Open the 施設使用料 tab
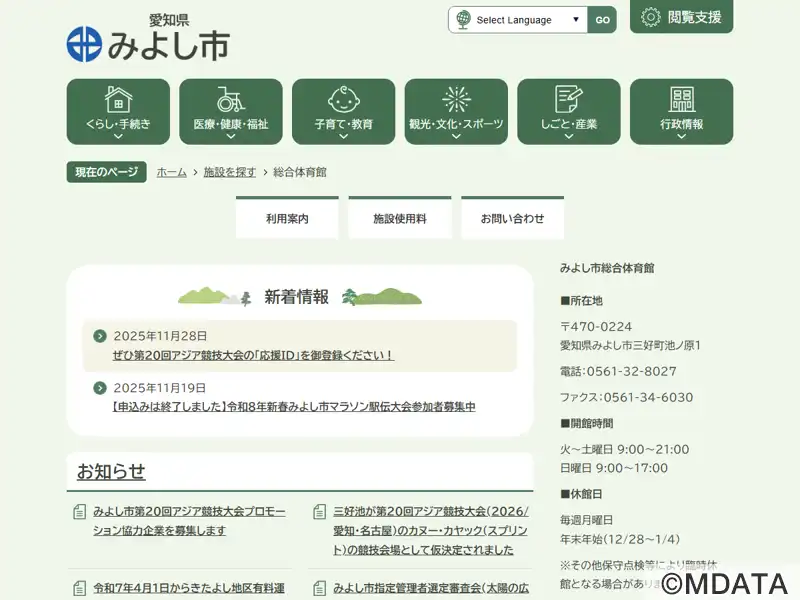Viewport: 800px width, 600px height. tap(400, 218)
